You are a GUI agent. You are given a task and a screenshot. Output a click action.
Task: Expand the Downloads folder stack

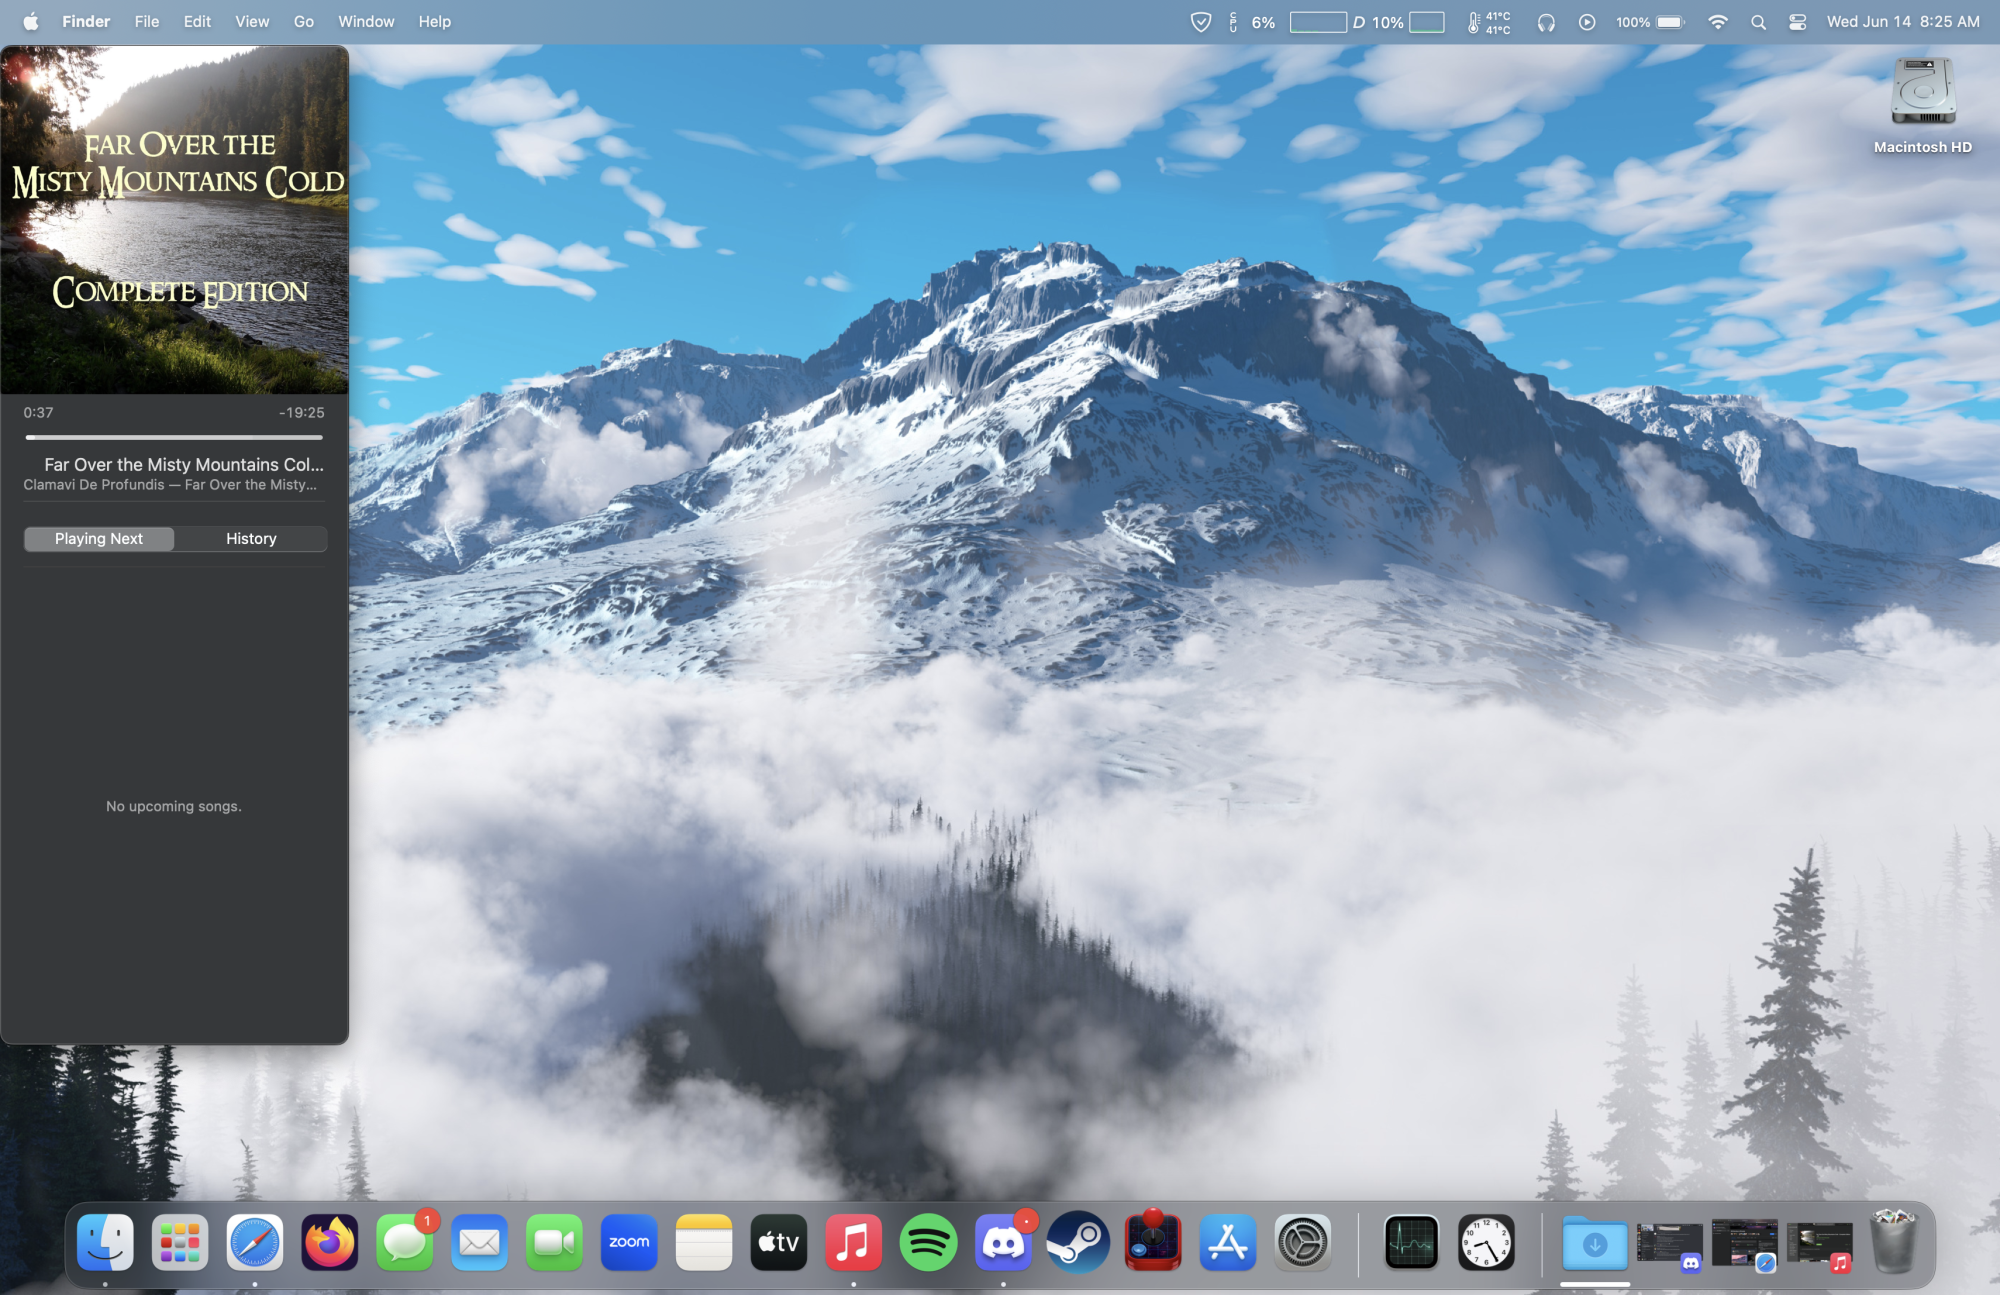click(1595, 1242)
